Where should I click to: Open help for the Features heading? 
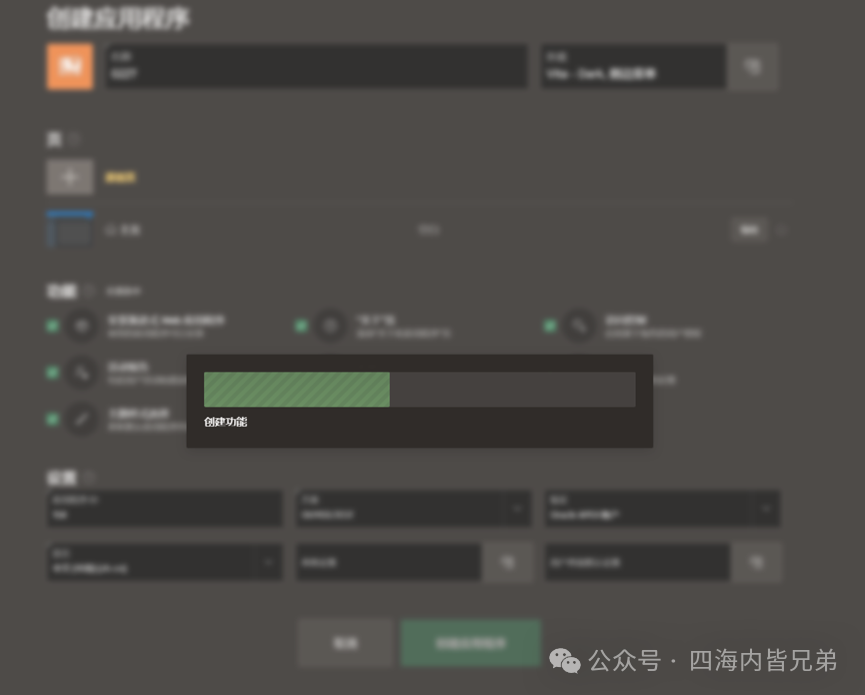89,291
